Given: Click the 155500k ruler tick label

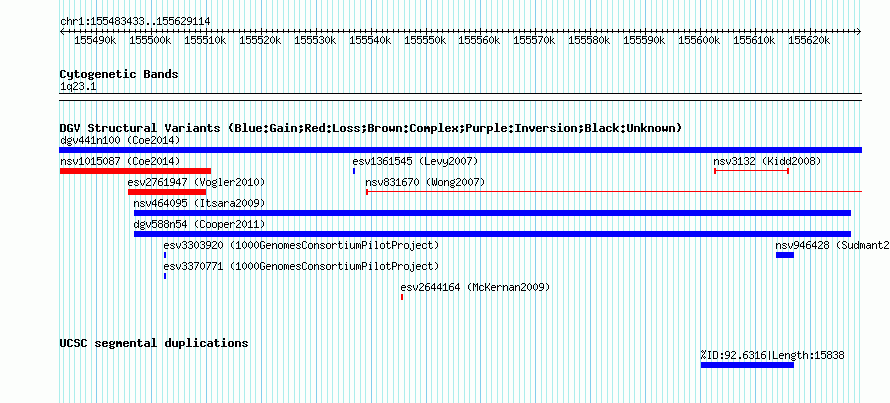Looking at the screenshot, I should tap(150, 40).
